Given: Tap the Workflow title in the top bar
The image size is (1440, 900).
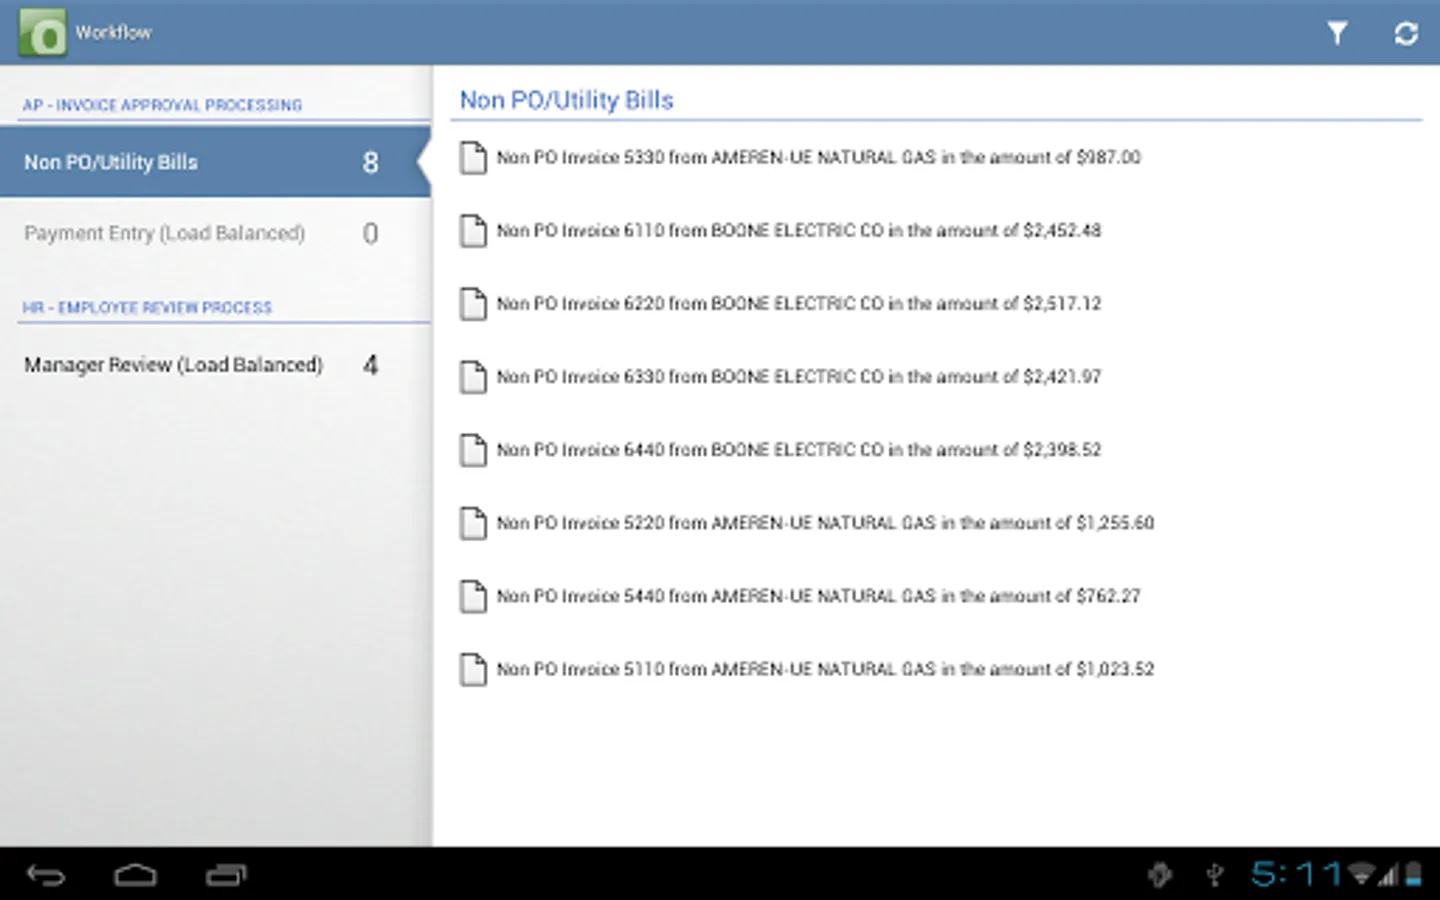Looking at the screenshot, I should 113,33.
